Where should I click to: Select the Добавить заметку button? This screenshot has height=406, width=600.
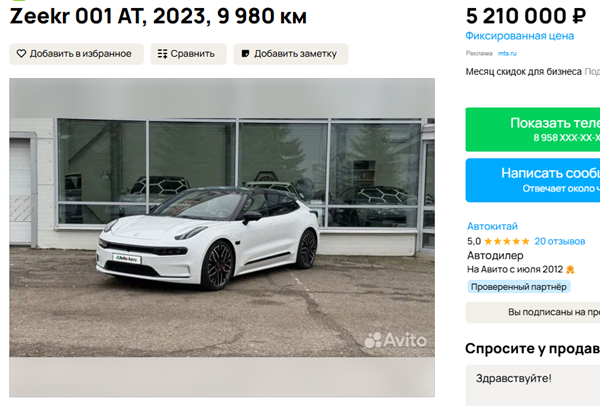click(291, 54)
